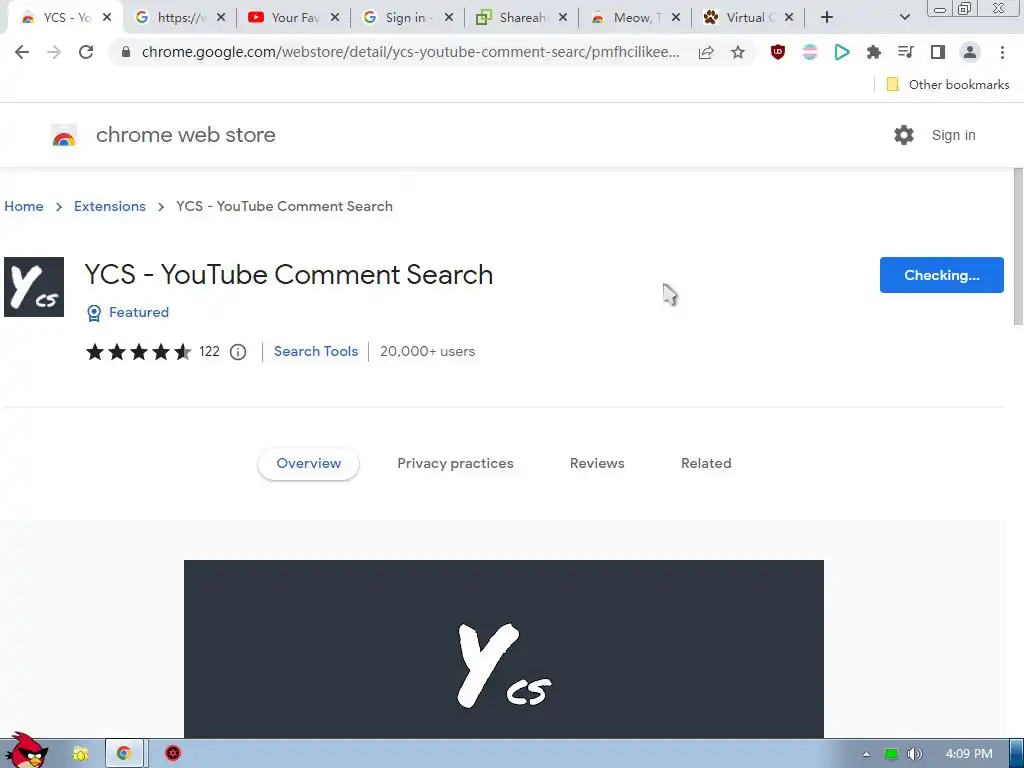
Task: Close the YCS tab
Action: pos(107,18)
